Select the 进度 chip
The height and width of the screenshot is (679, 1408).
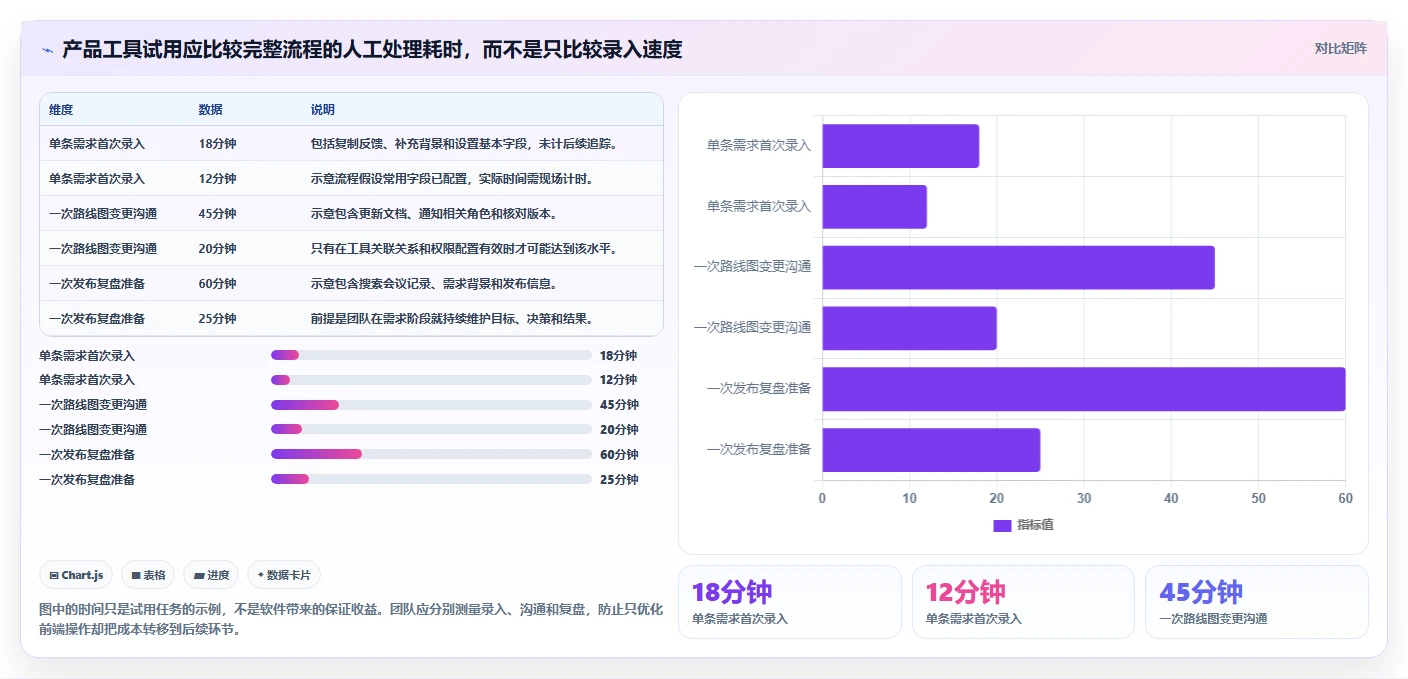pos(211,575)
